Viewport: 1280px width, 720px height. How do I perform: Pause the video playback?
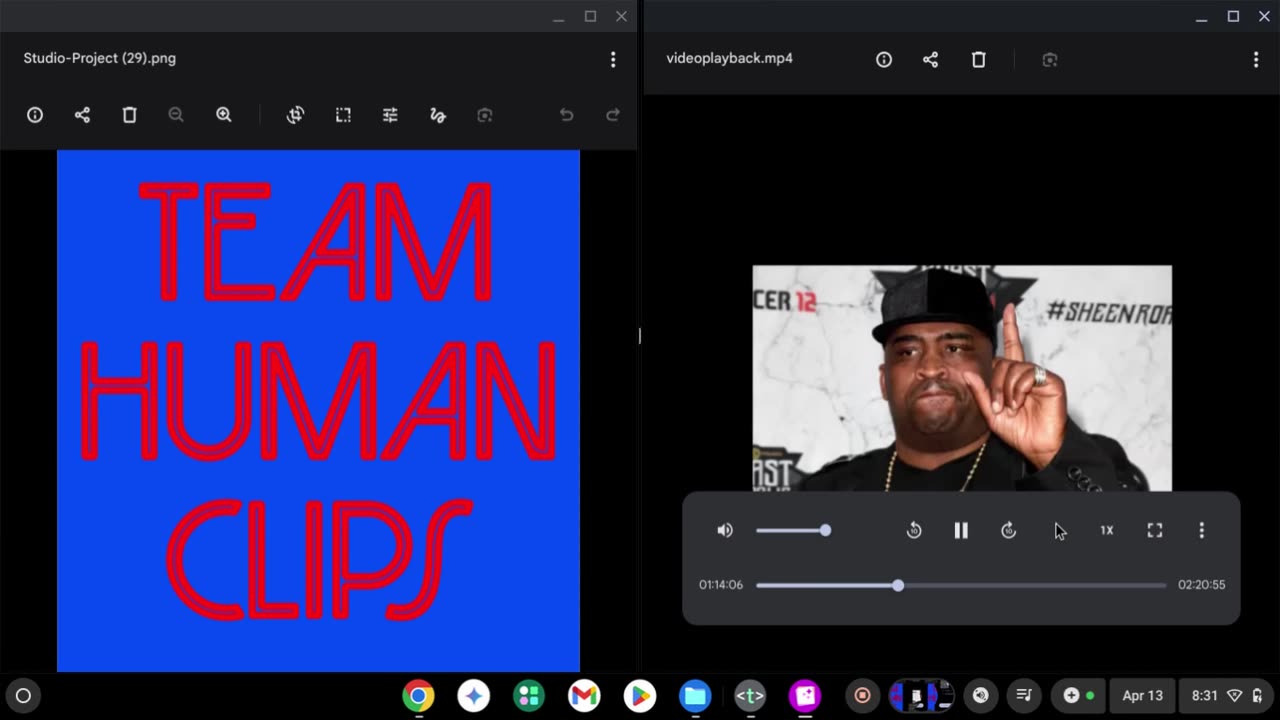point(961,530)
